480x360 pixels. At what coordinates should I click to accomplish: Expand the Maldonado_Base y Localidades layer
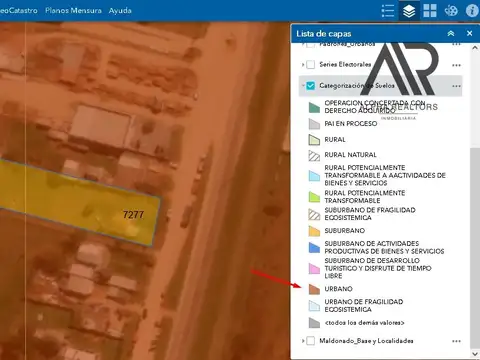303,341
